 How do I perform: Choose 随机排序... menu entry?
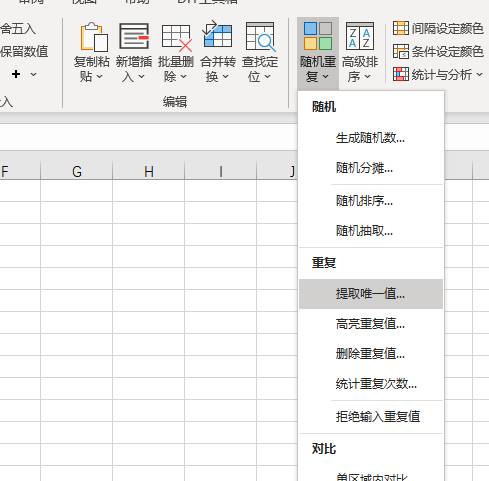click(x=371, y=201)
